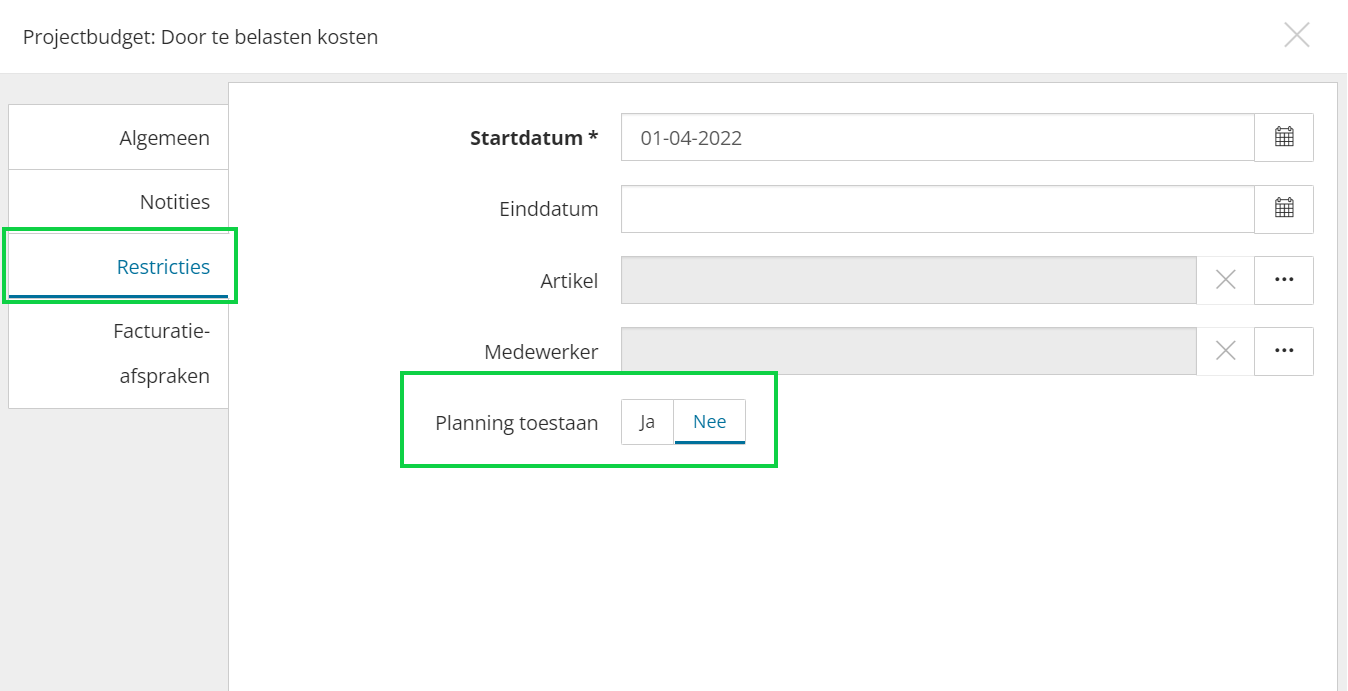Click the Startdatum date field
The image size is (1348, 691).
coord(937,138)
